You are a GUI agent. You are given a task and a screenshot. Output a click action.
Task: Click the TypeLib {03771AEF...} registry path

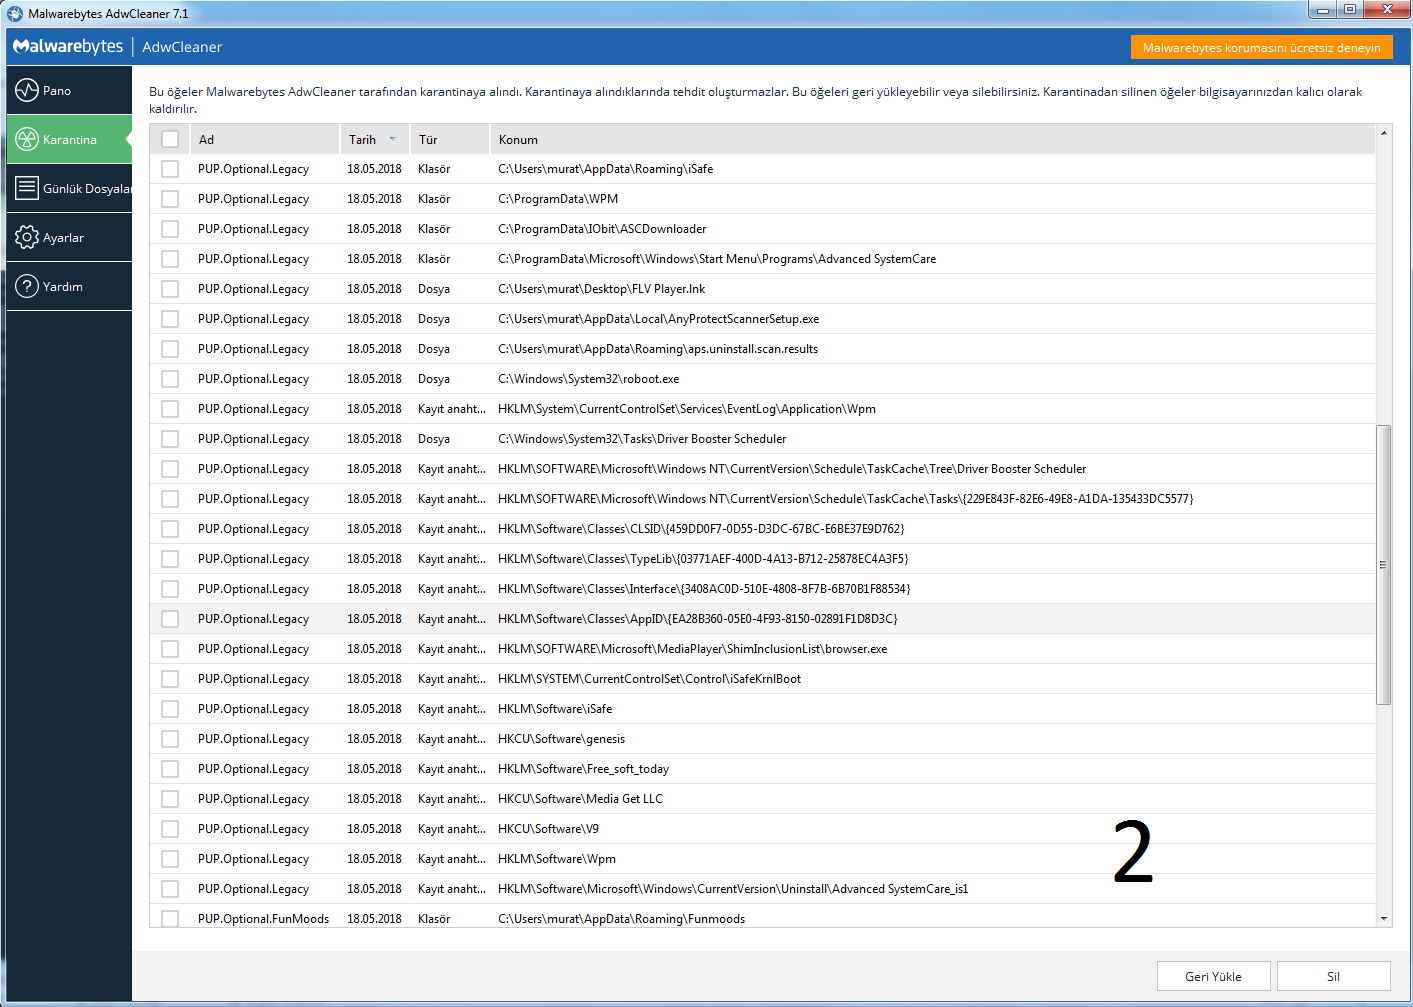click(703, 559)
